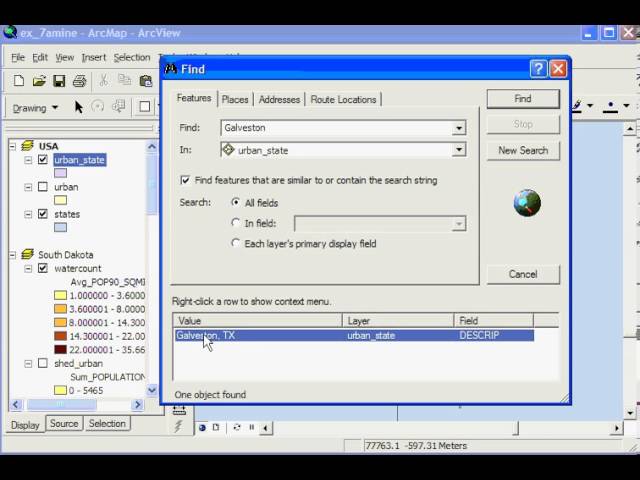Switch to Source tab in table of contents

pos(64,424)
